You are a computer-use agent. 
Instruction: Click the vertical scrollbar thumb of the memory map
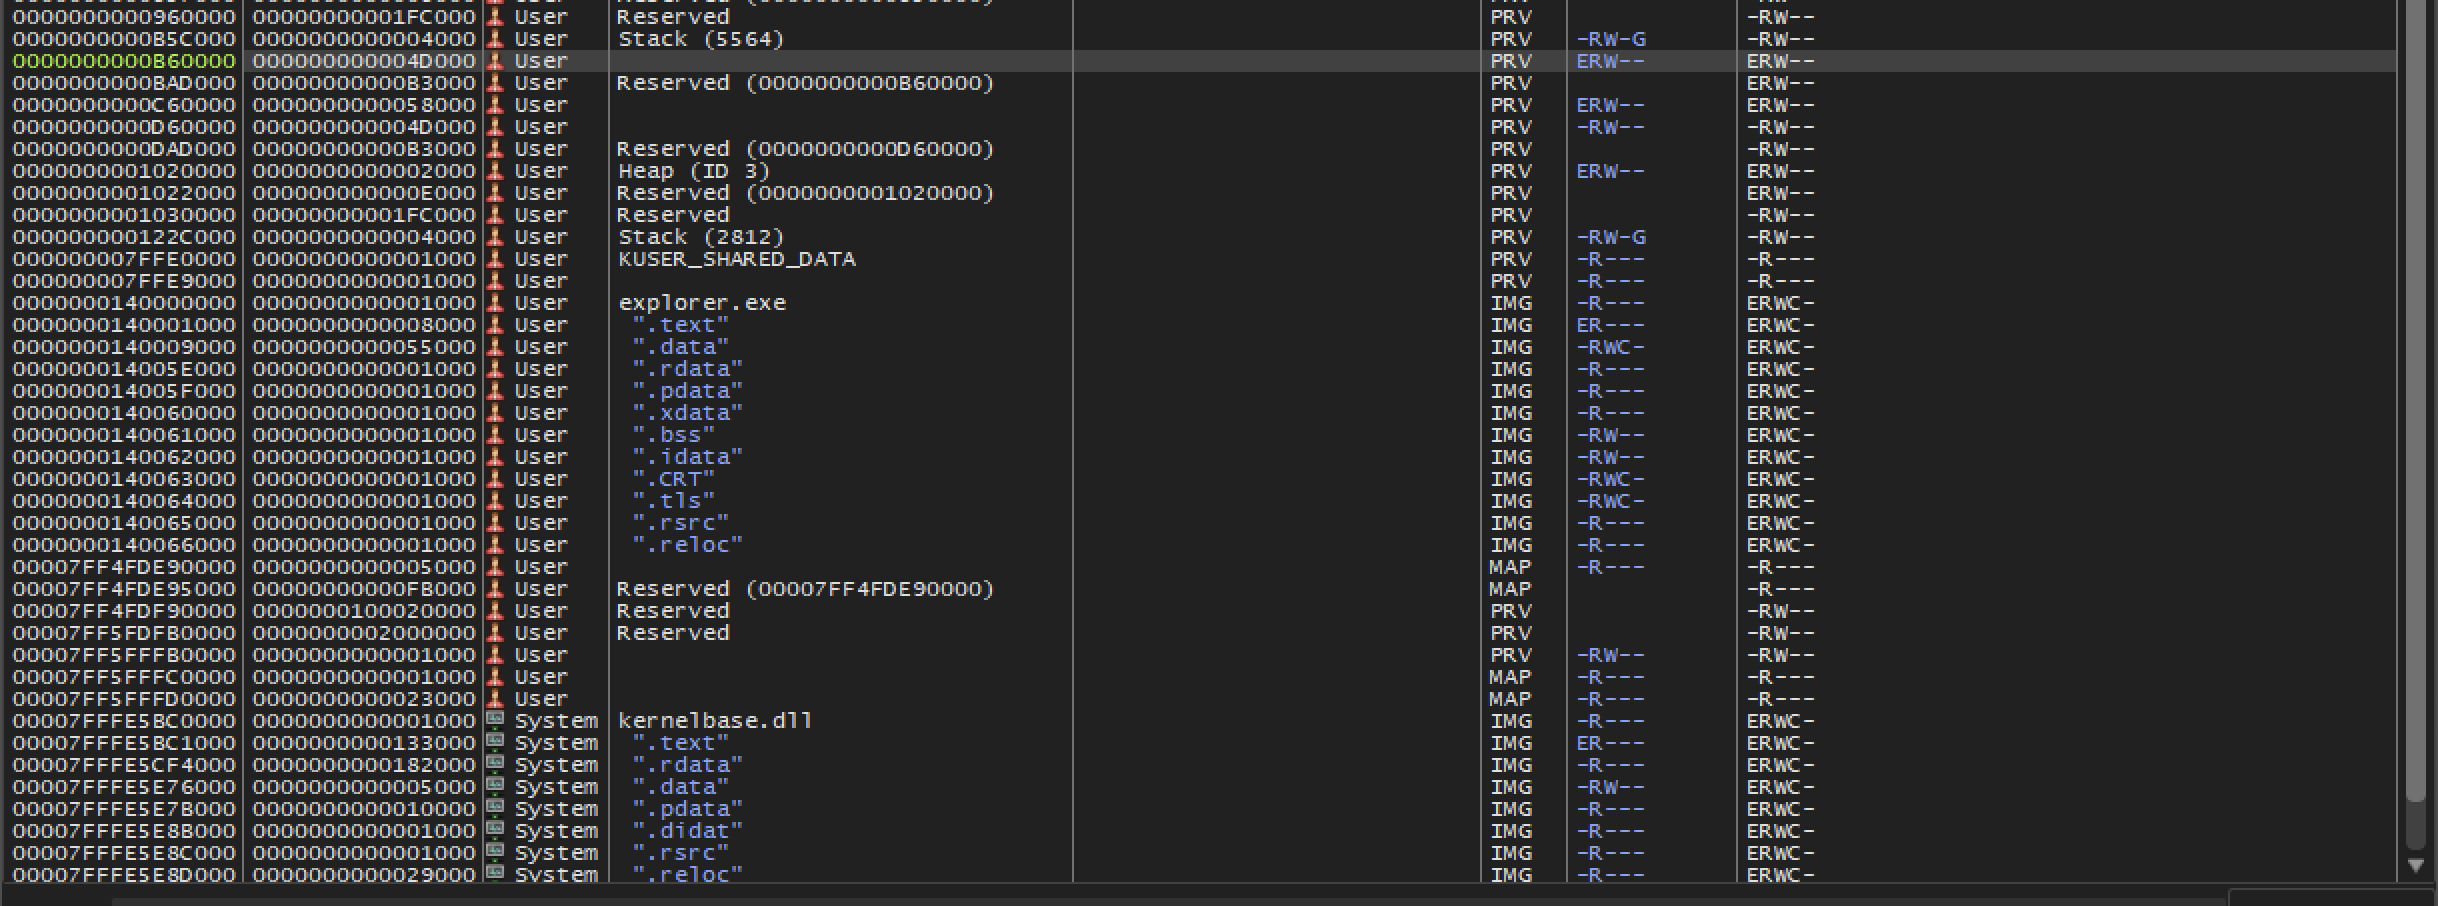click(x=2416, y=400)
